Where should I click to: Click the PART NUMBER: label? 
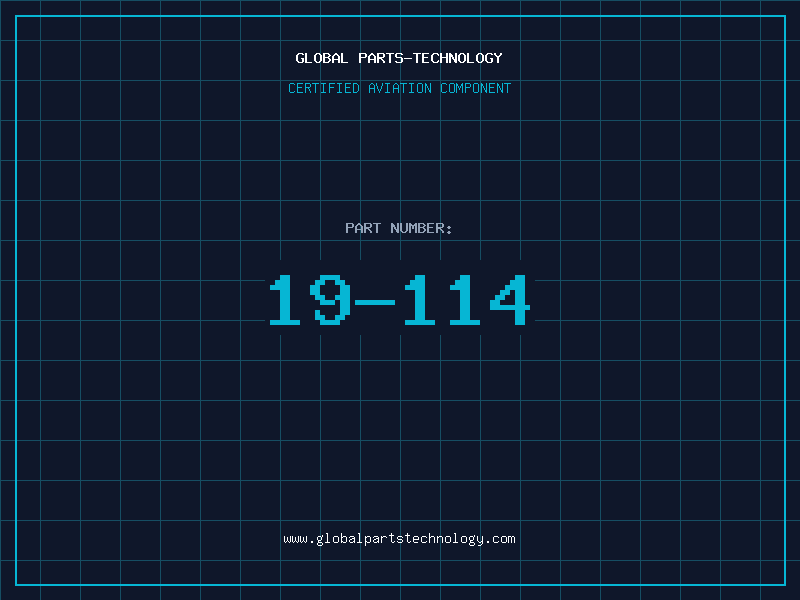(398, 228)
